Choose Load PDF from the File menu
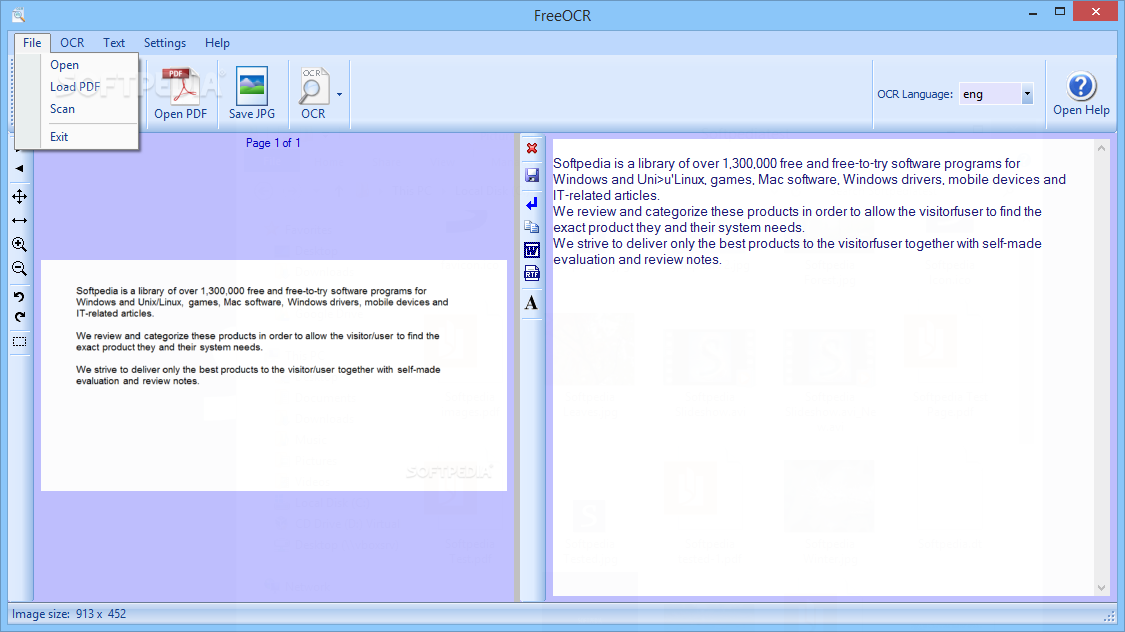 pos(77,87)
